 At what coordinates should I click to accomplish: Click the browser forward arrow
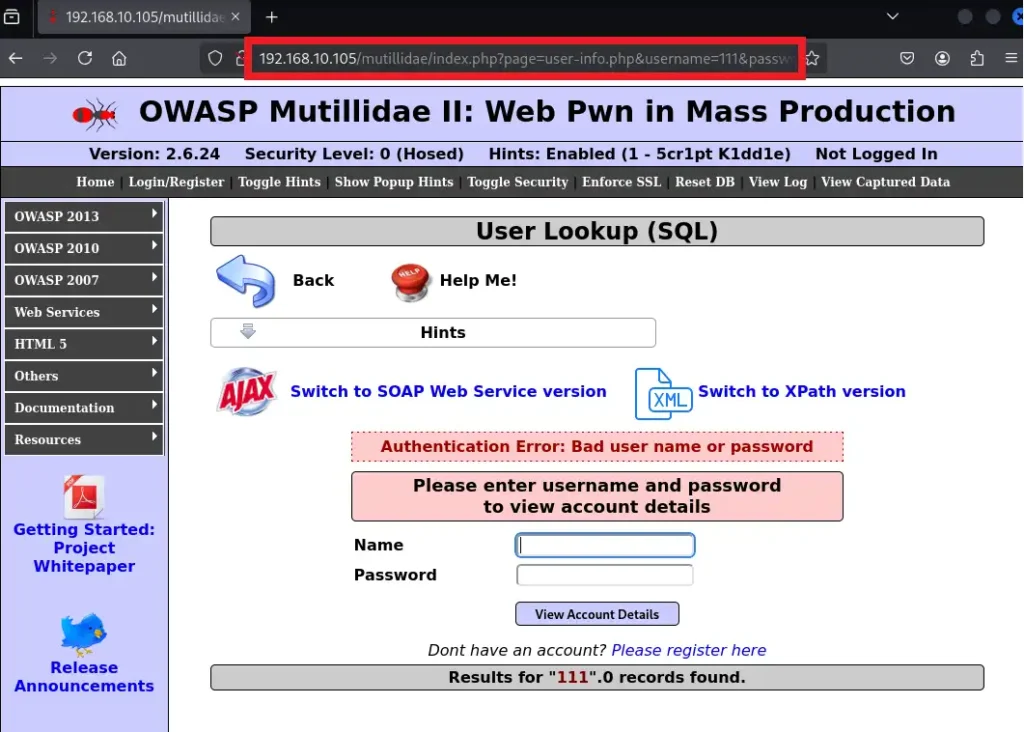point(50,58)
